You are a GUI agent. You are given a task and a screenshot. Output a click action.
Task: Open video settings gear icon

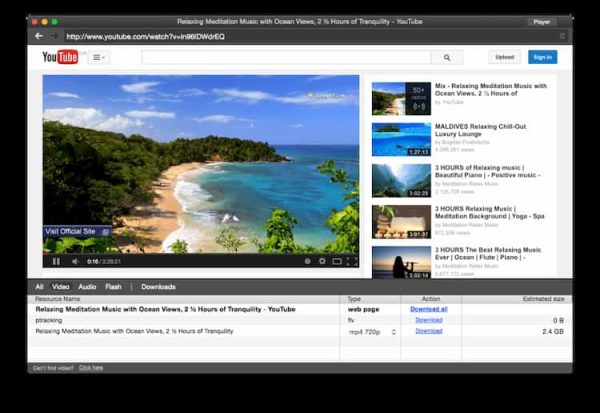click(x=322, y=261)
